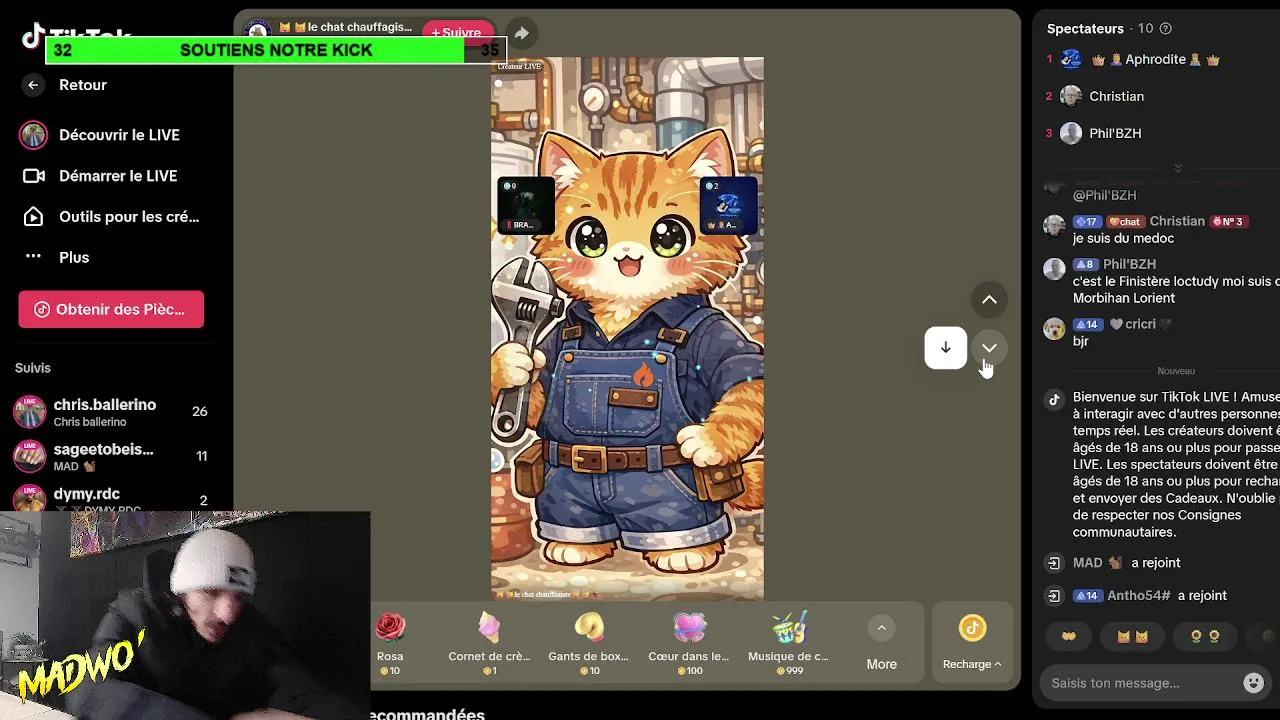Click cricri username in chat
The width and height of the screenshot is (1280, 720).
click(x=1139, y=324)
